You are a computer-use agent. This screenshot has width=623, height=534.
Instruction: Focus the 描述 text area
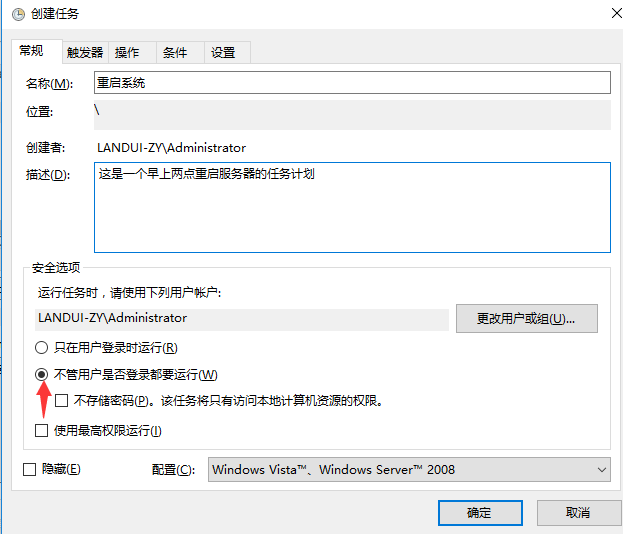click(x=351, y=208)
